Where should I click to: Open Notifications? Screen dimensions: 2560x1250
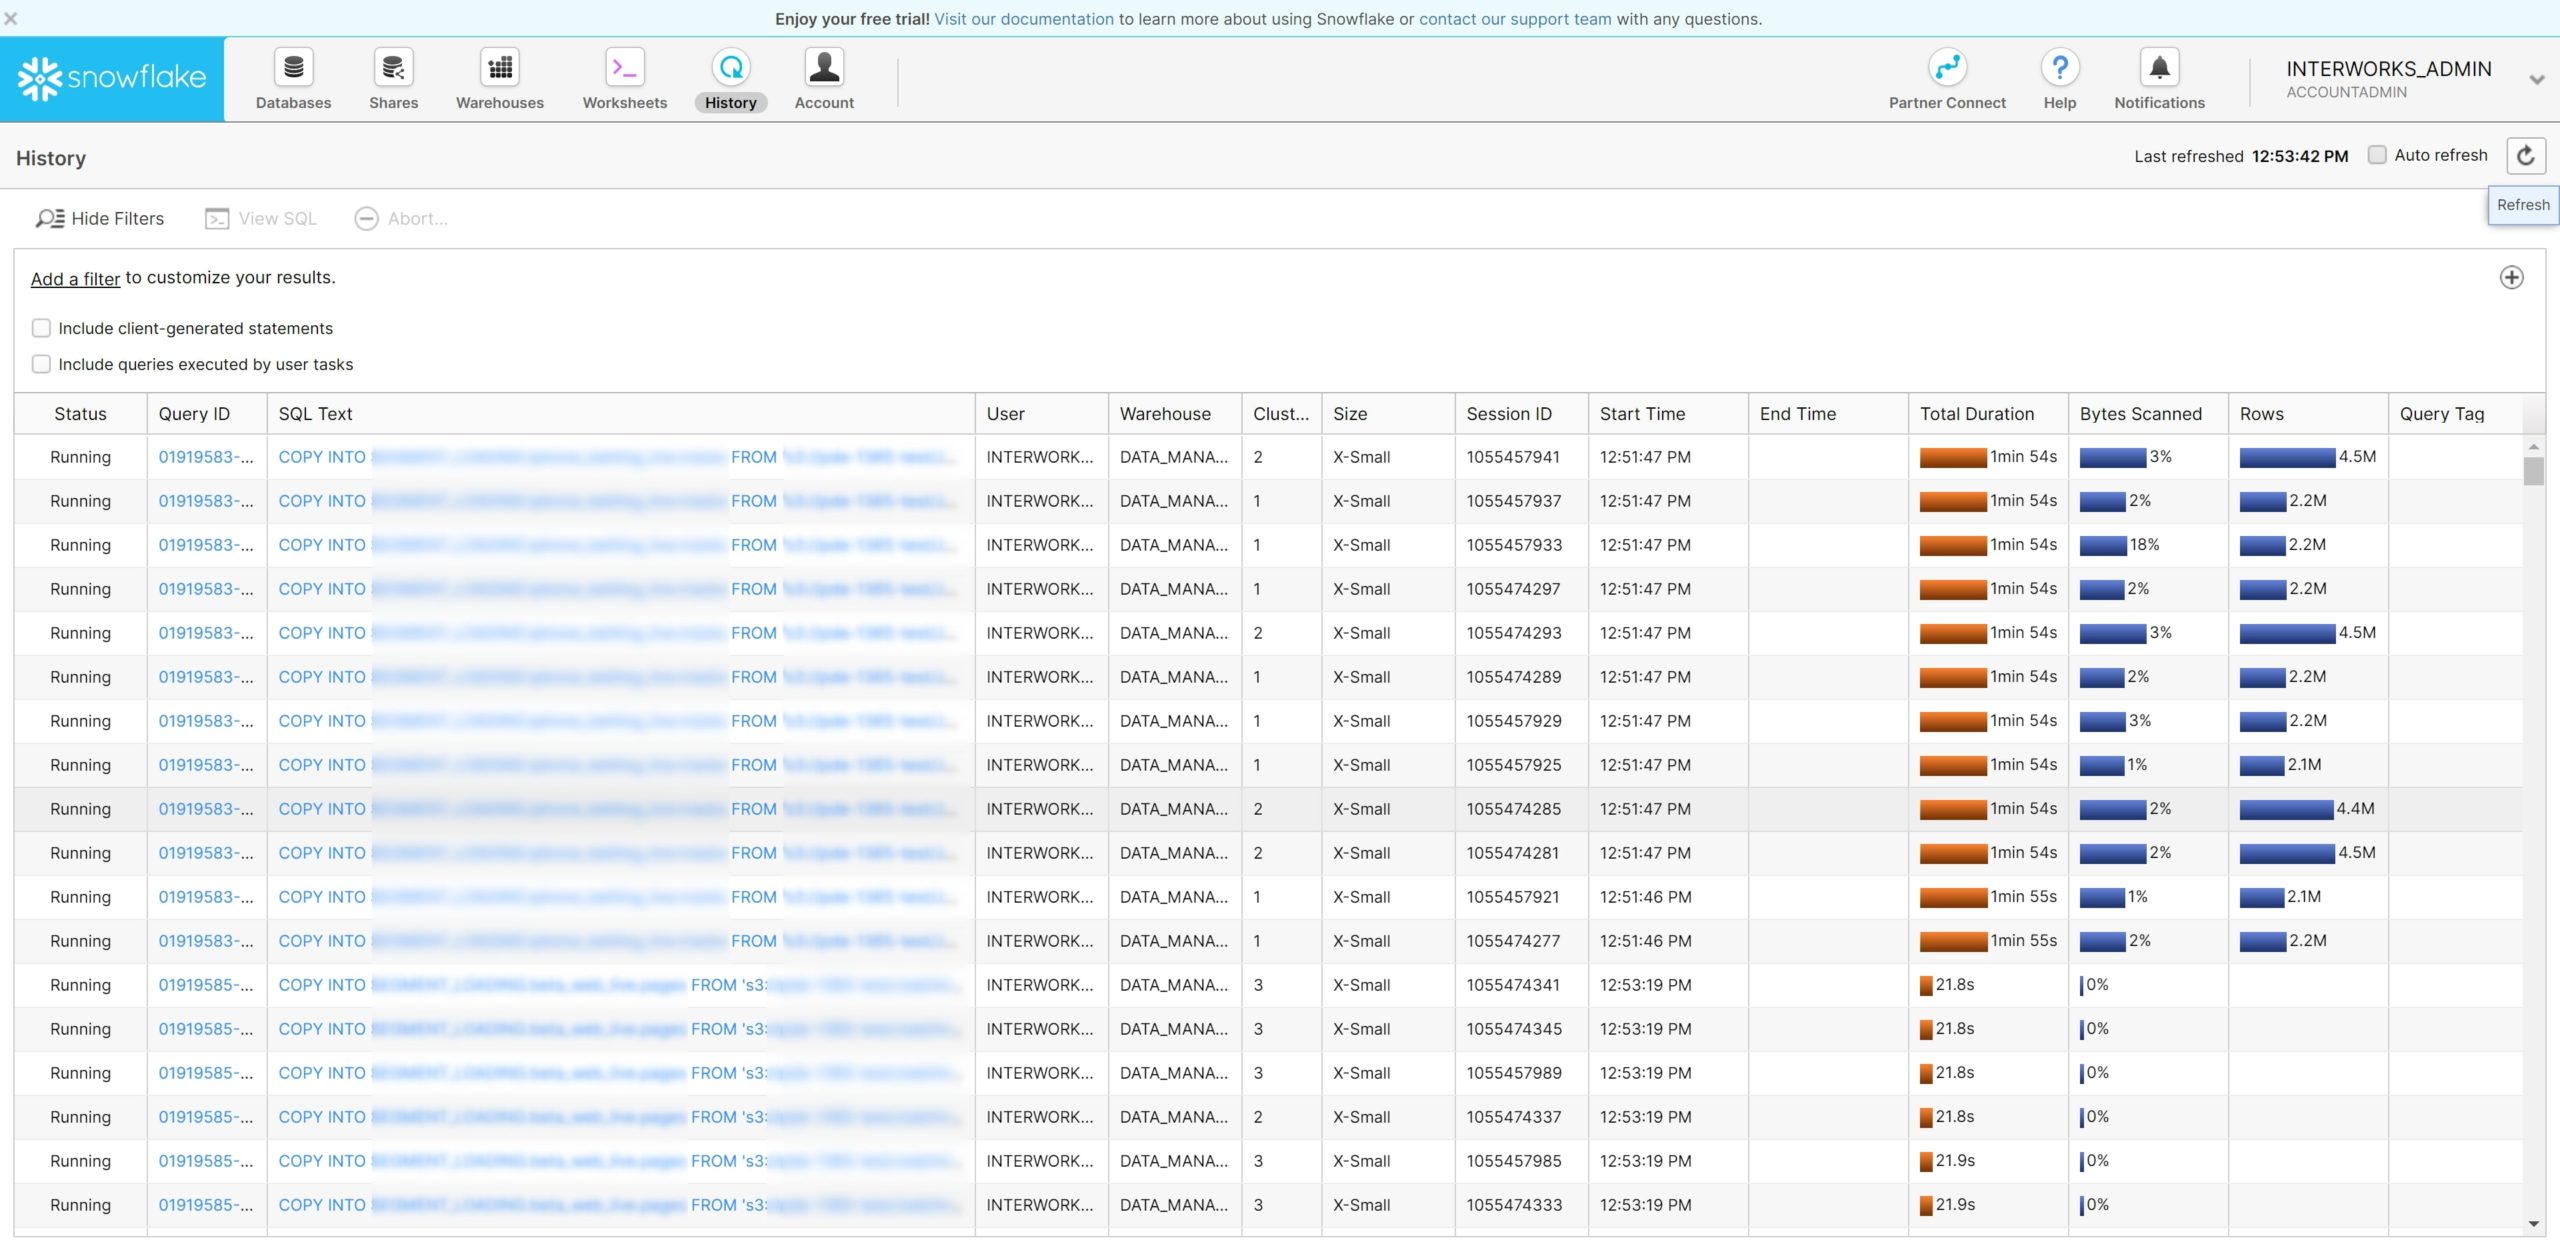2158,78
